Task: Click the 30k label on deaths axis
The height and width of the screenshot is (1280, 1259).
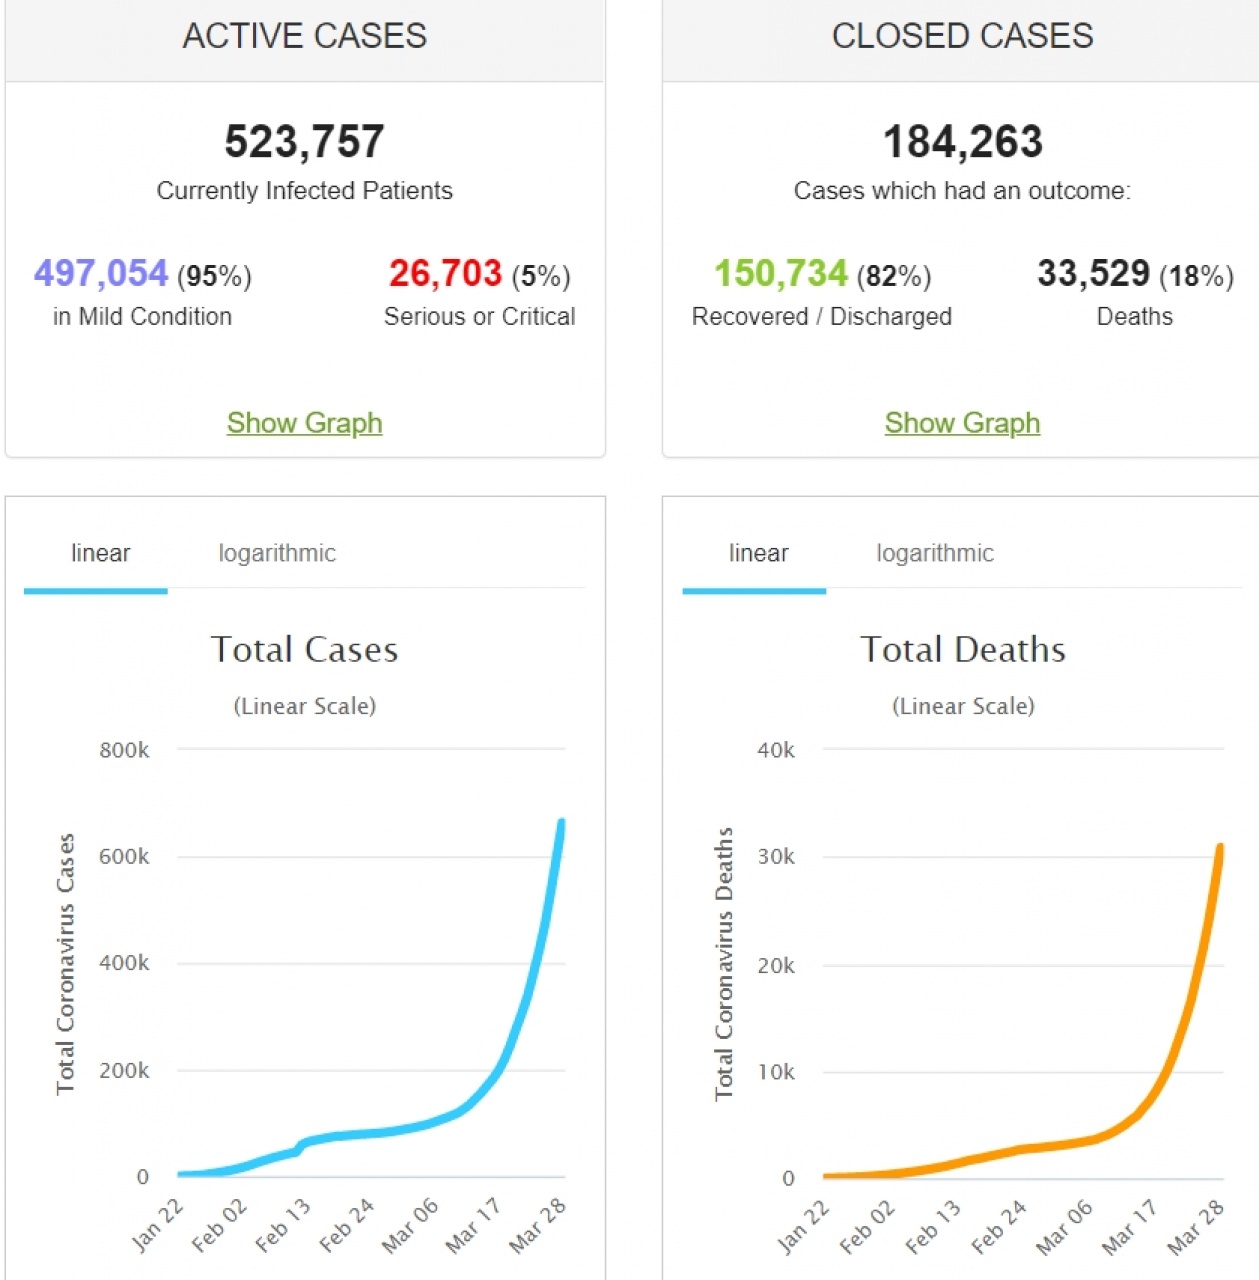Action: 776,857
